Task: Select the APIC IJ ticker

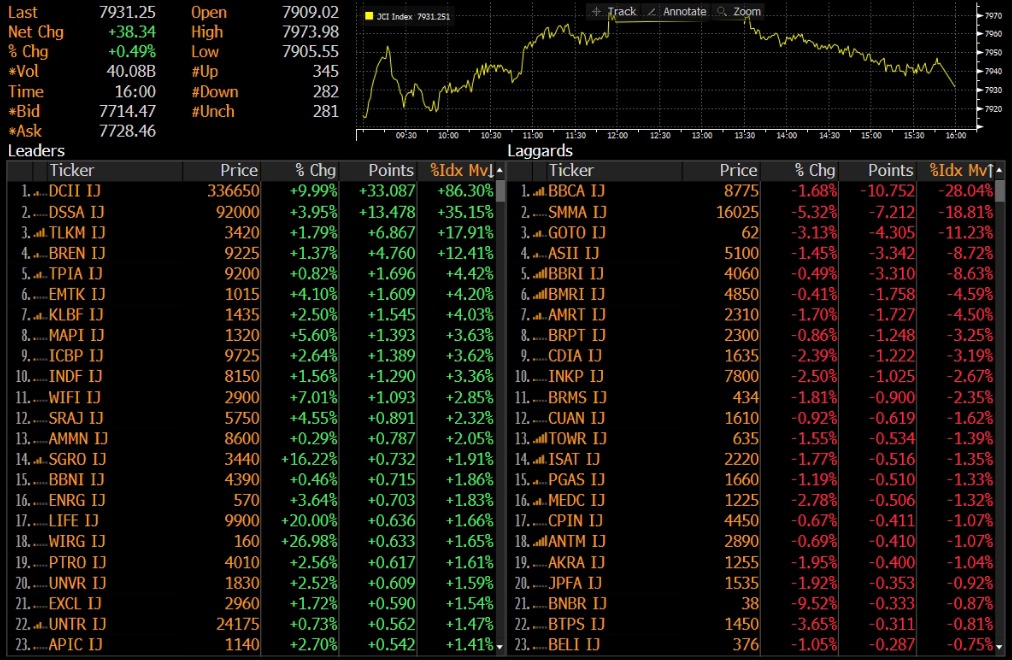Action: tap(75, 645)
